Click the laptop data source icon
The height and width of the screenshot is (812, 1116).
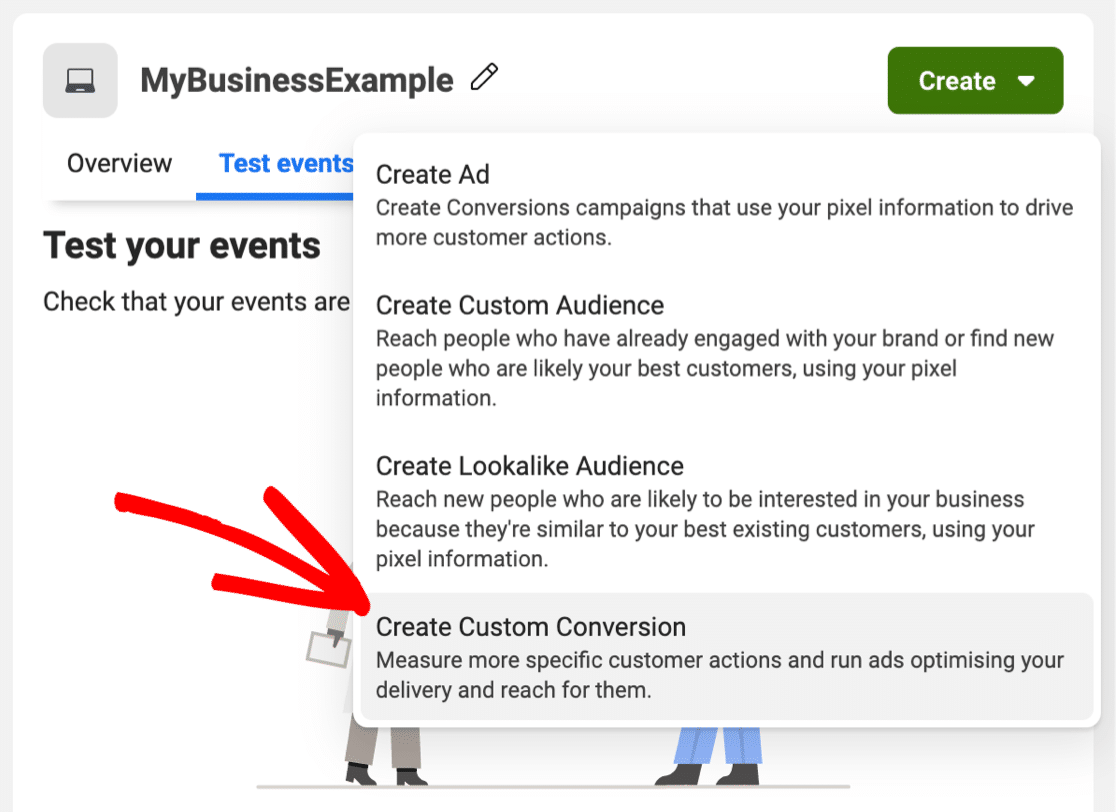tap(80, 81)
